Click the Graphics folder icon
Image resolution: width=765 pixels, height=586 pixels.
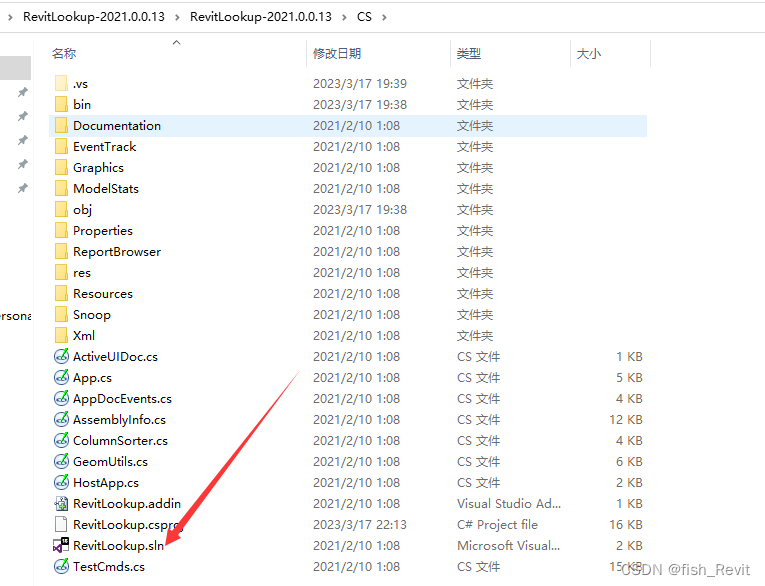pyautogui.click(x=61, y=167)
